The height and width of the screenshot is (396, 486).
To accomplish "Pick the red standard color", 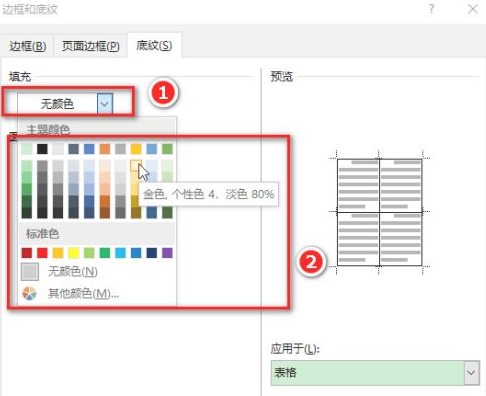I will (42, 253).
